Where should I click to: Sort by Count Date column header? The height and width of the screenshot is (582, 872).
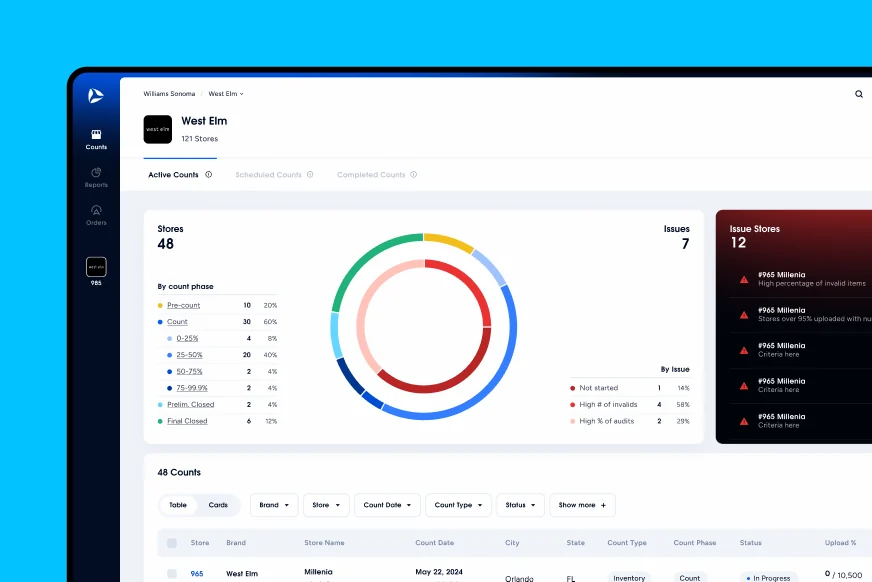coord(434,543)
